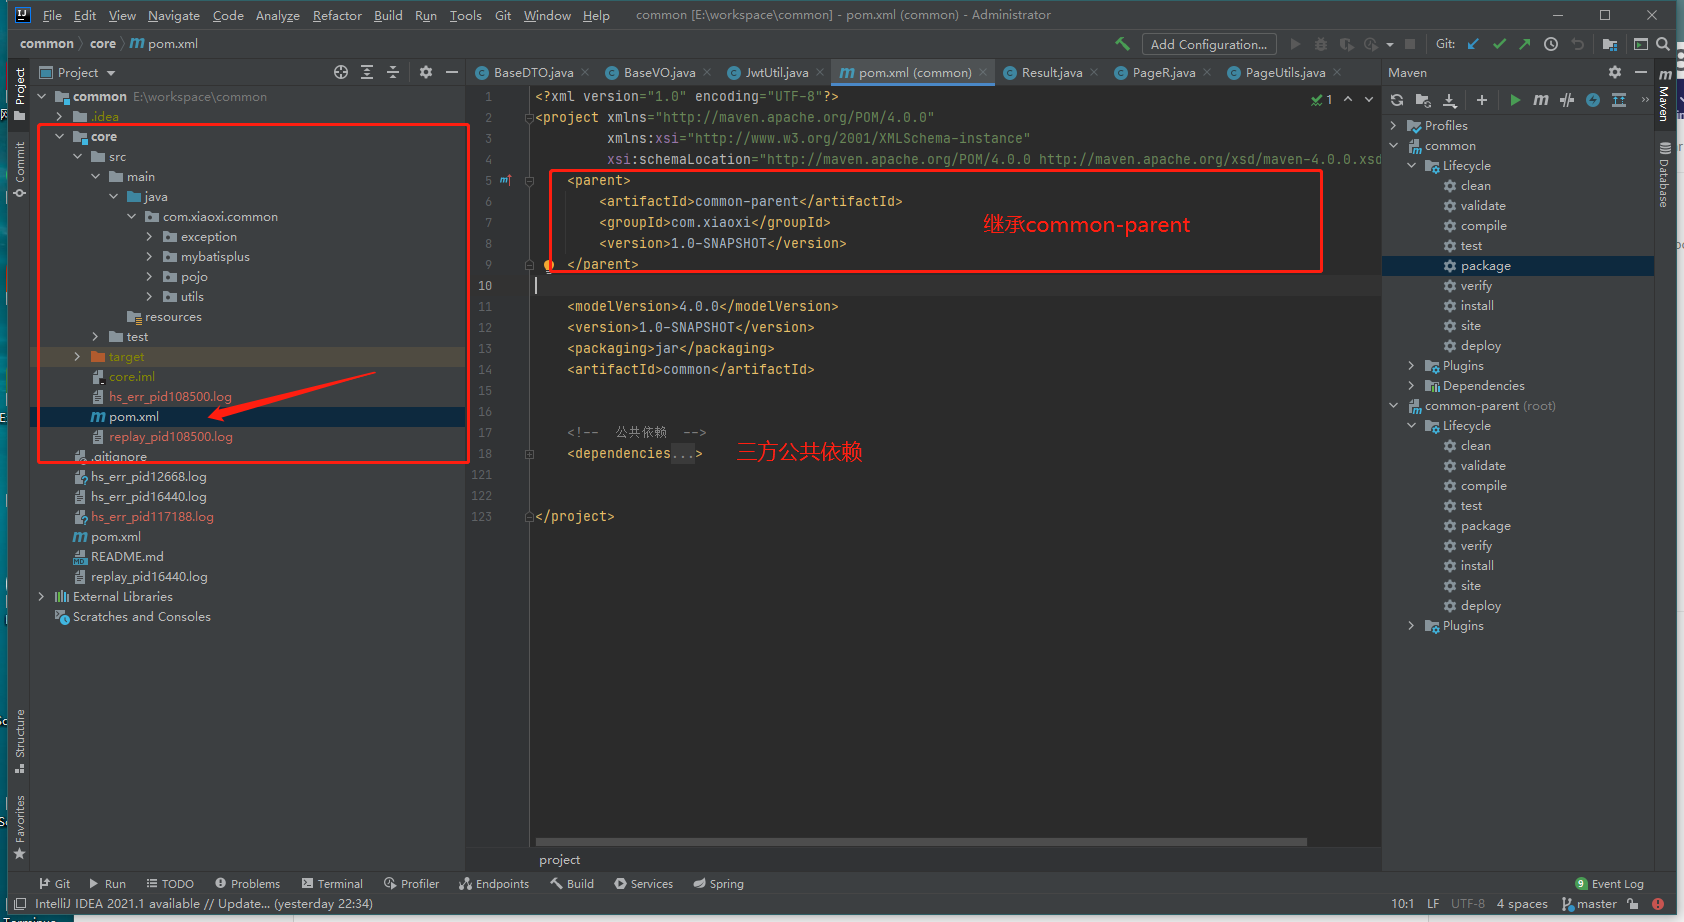Image resolution: width=1684 pixels, height=922 pixels.
Task: Click Git Update Project arrow icon
Action: pos(1473,44)
